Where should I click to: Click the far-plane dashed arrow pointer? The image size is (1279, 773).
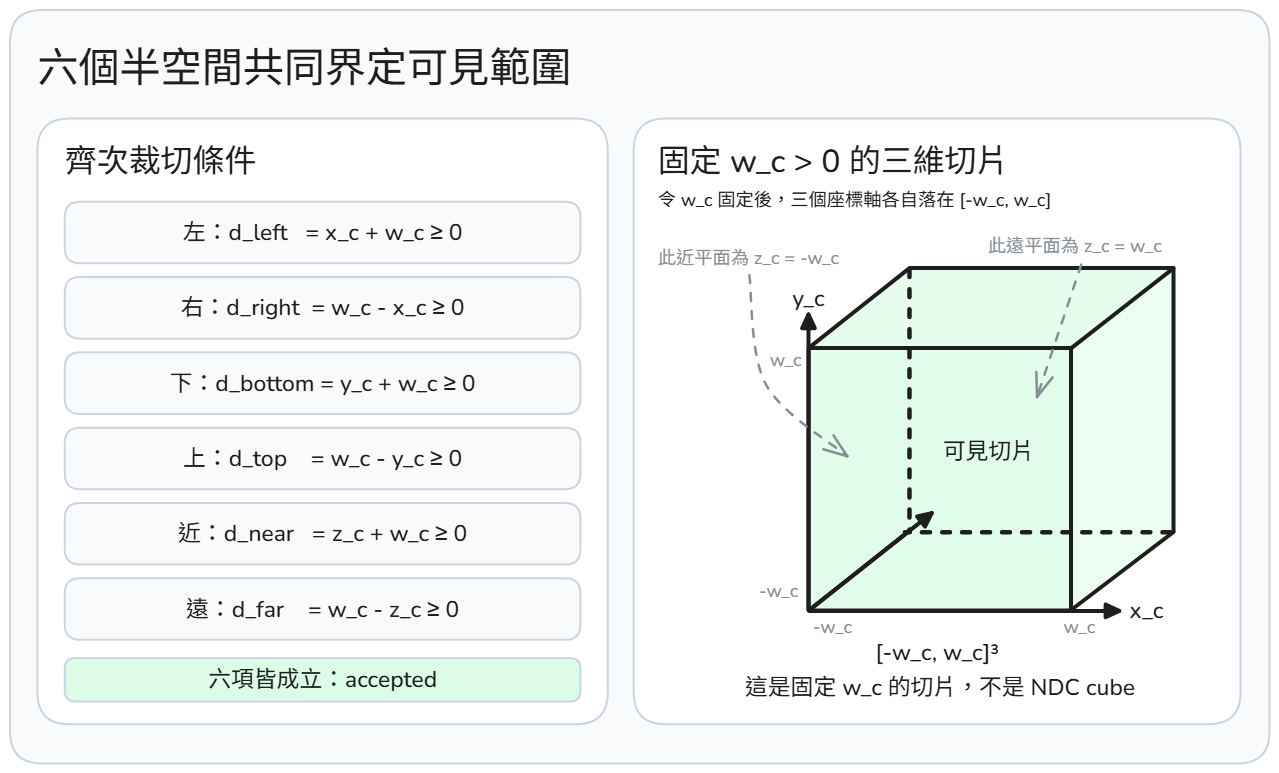pos(1058,326)
